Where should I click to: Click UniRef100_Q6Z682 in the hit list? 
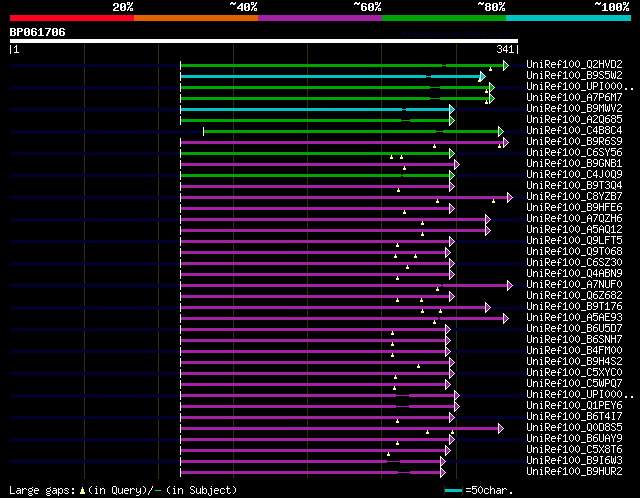(574, 296)
